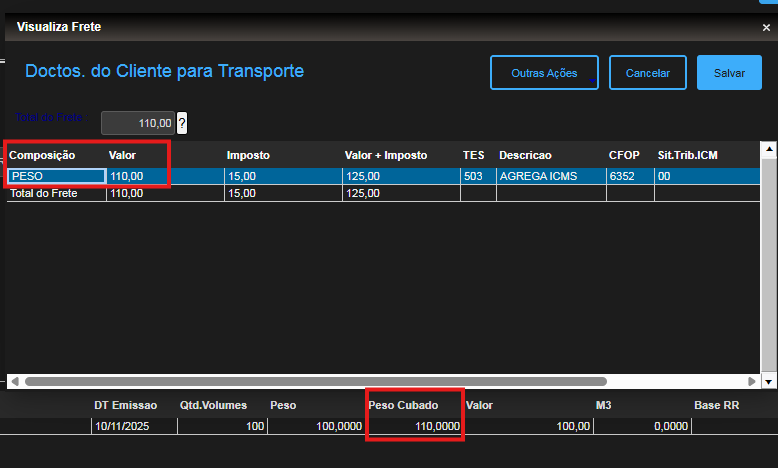Click the Composição column header
778x468 pixels.
tap(43, 155)
